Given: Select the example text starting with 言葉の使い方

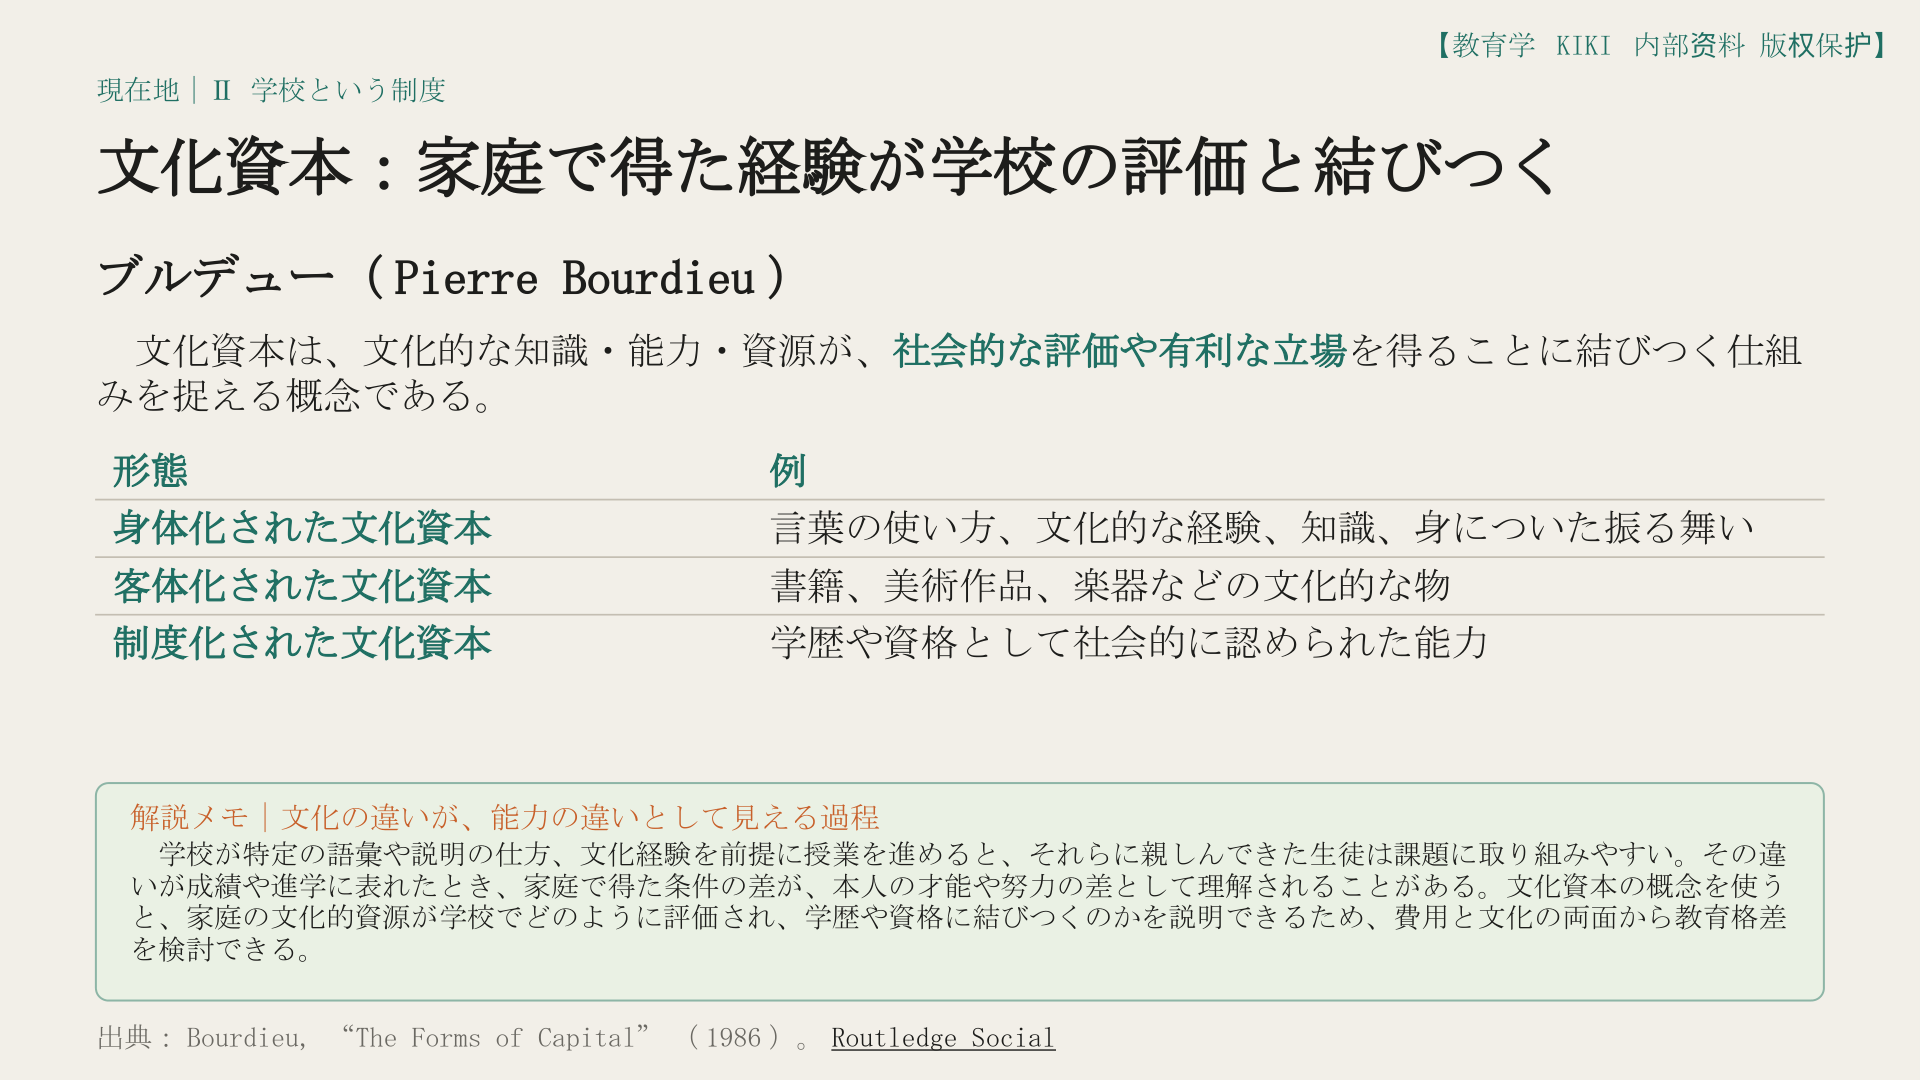Looking at the screenshot, I should [x=1262, y=528].
